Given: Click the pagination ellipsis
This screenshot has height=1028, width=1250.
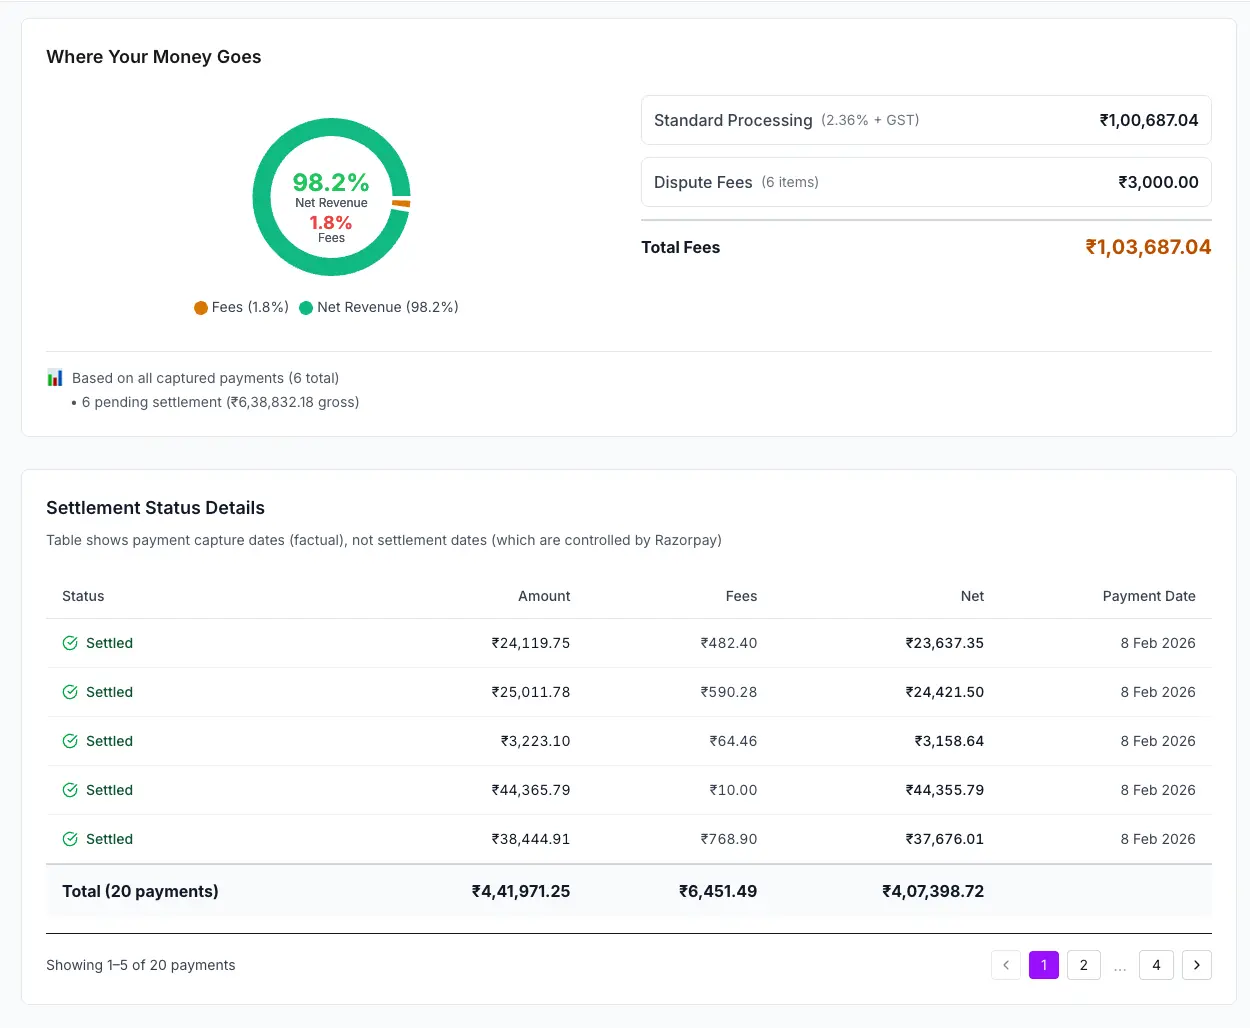Looking at the screenshot, I should pyautogui.click(x=1120, y=967).
